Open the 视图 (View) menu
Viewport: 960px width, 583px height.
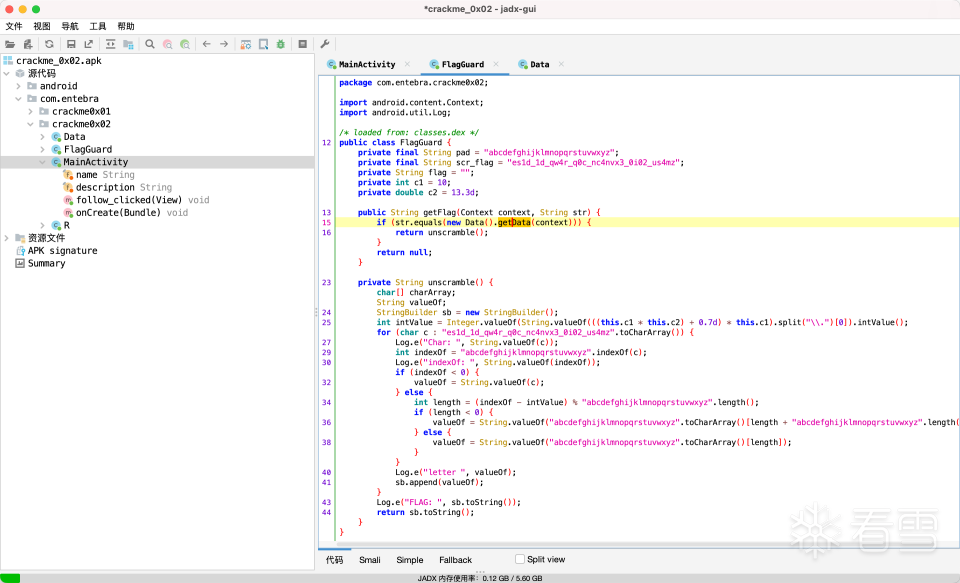tap(42, 26)
